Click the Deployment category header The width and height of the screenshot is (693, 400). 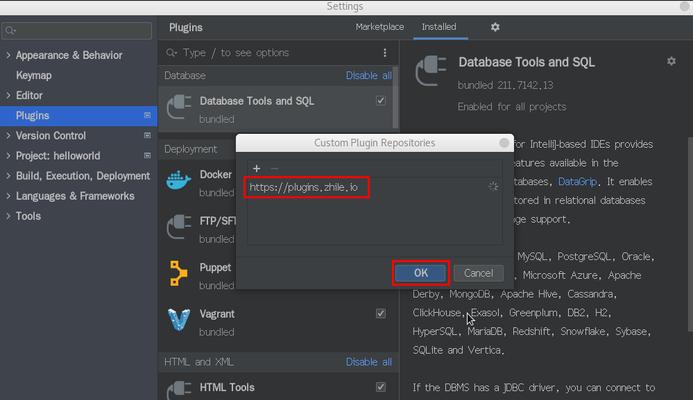click(x=190, y=149)
